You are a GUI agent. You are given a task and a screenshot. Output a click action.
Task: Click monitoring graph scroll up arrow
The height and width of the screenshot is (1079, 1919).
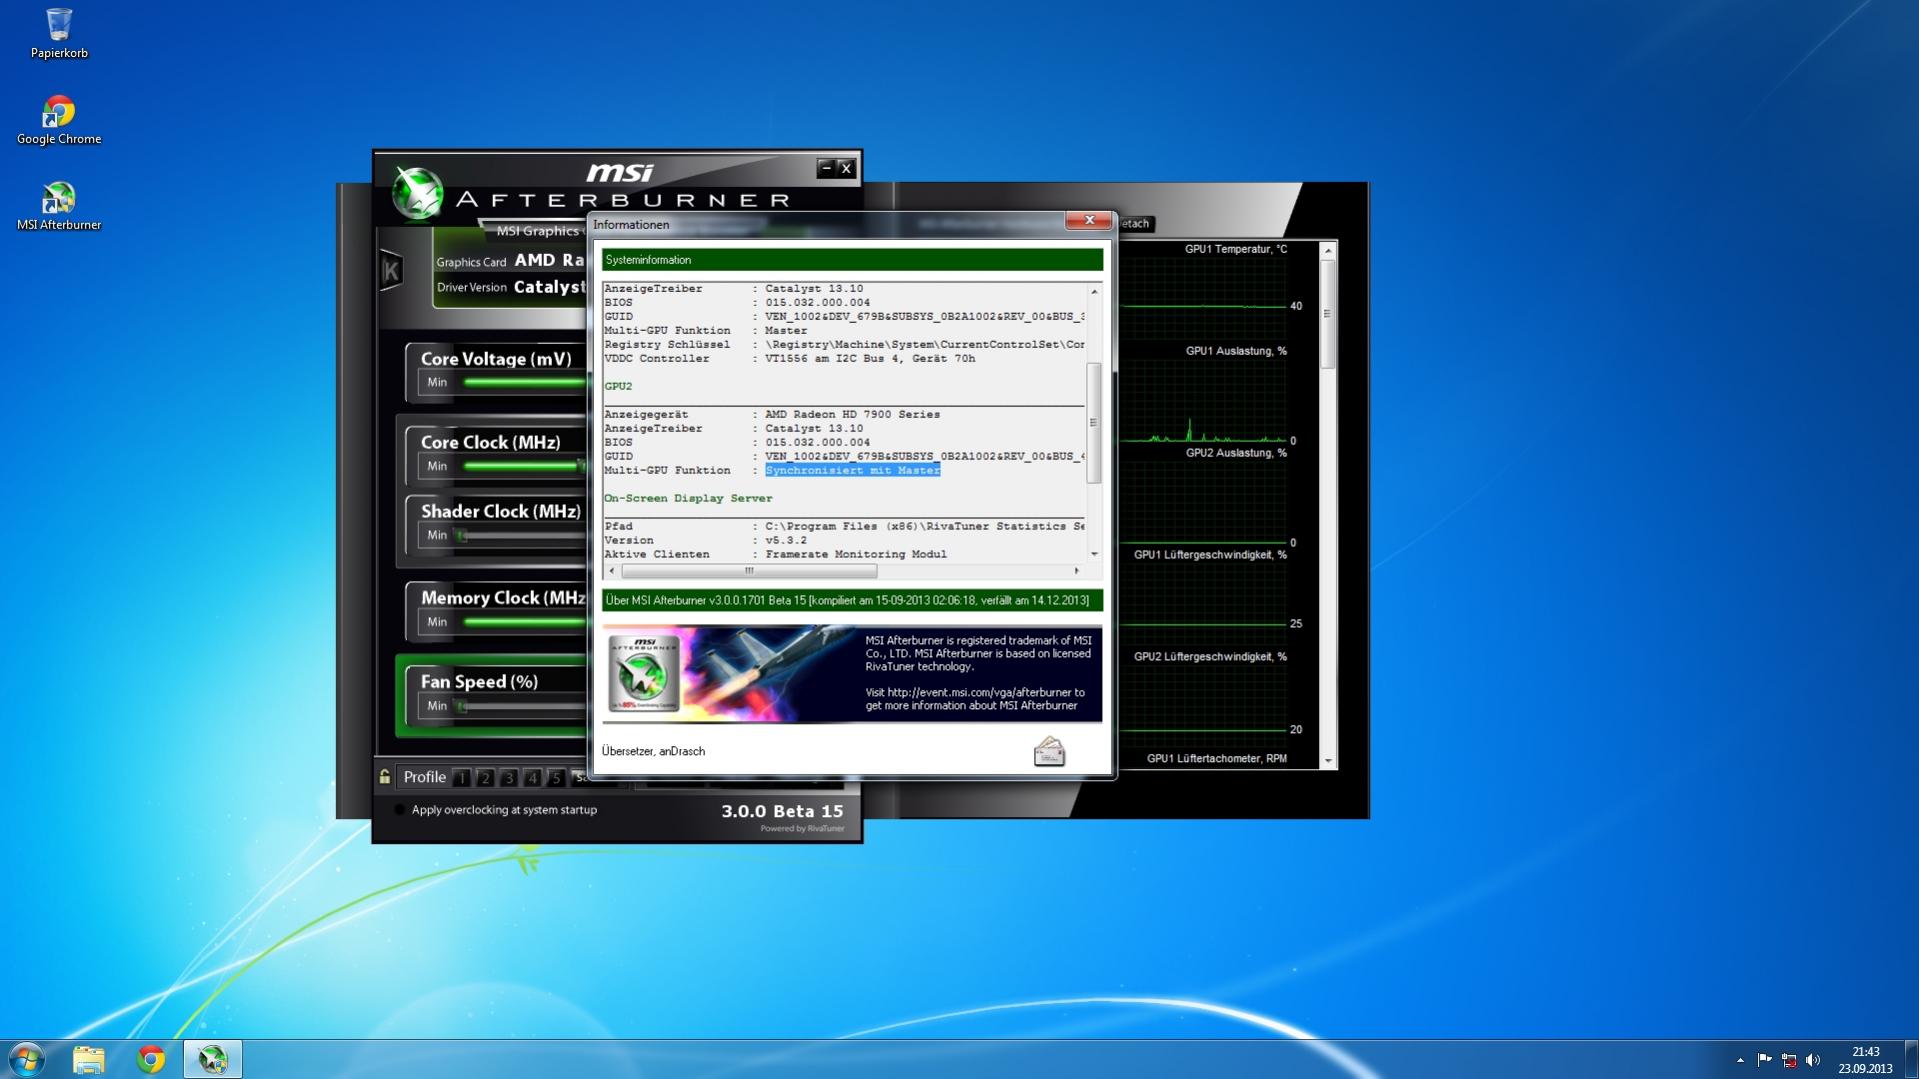pyautogui.click(x=1328, y=250)
